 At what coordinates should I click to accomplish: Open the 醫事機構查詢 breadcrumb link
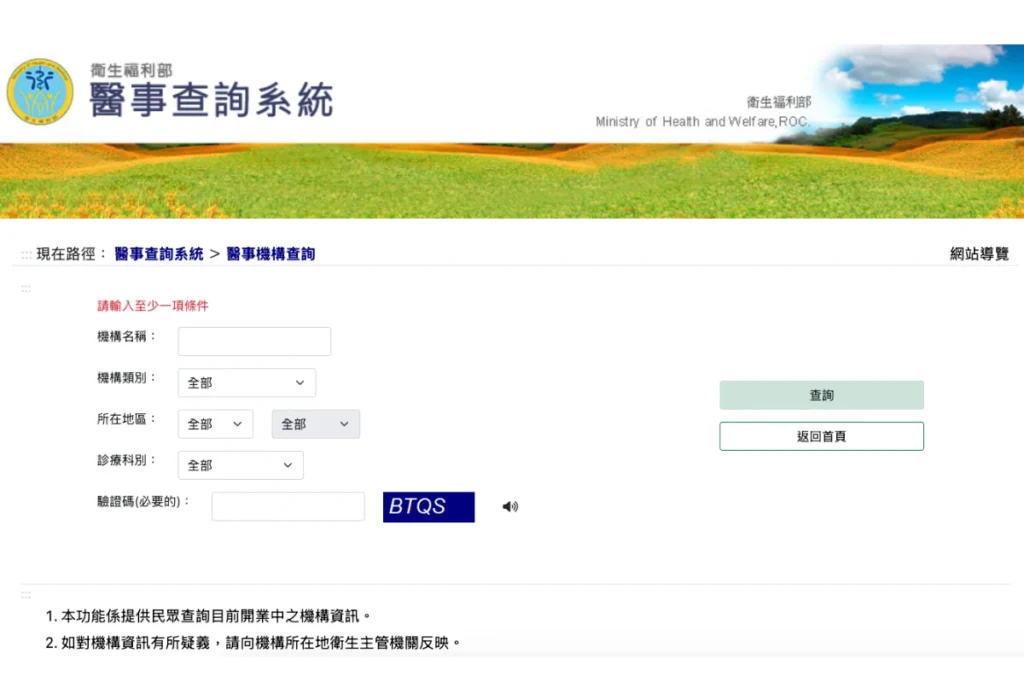tap(271, 254)
